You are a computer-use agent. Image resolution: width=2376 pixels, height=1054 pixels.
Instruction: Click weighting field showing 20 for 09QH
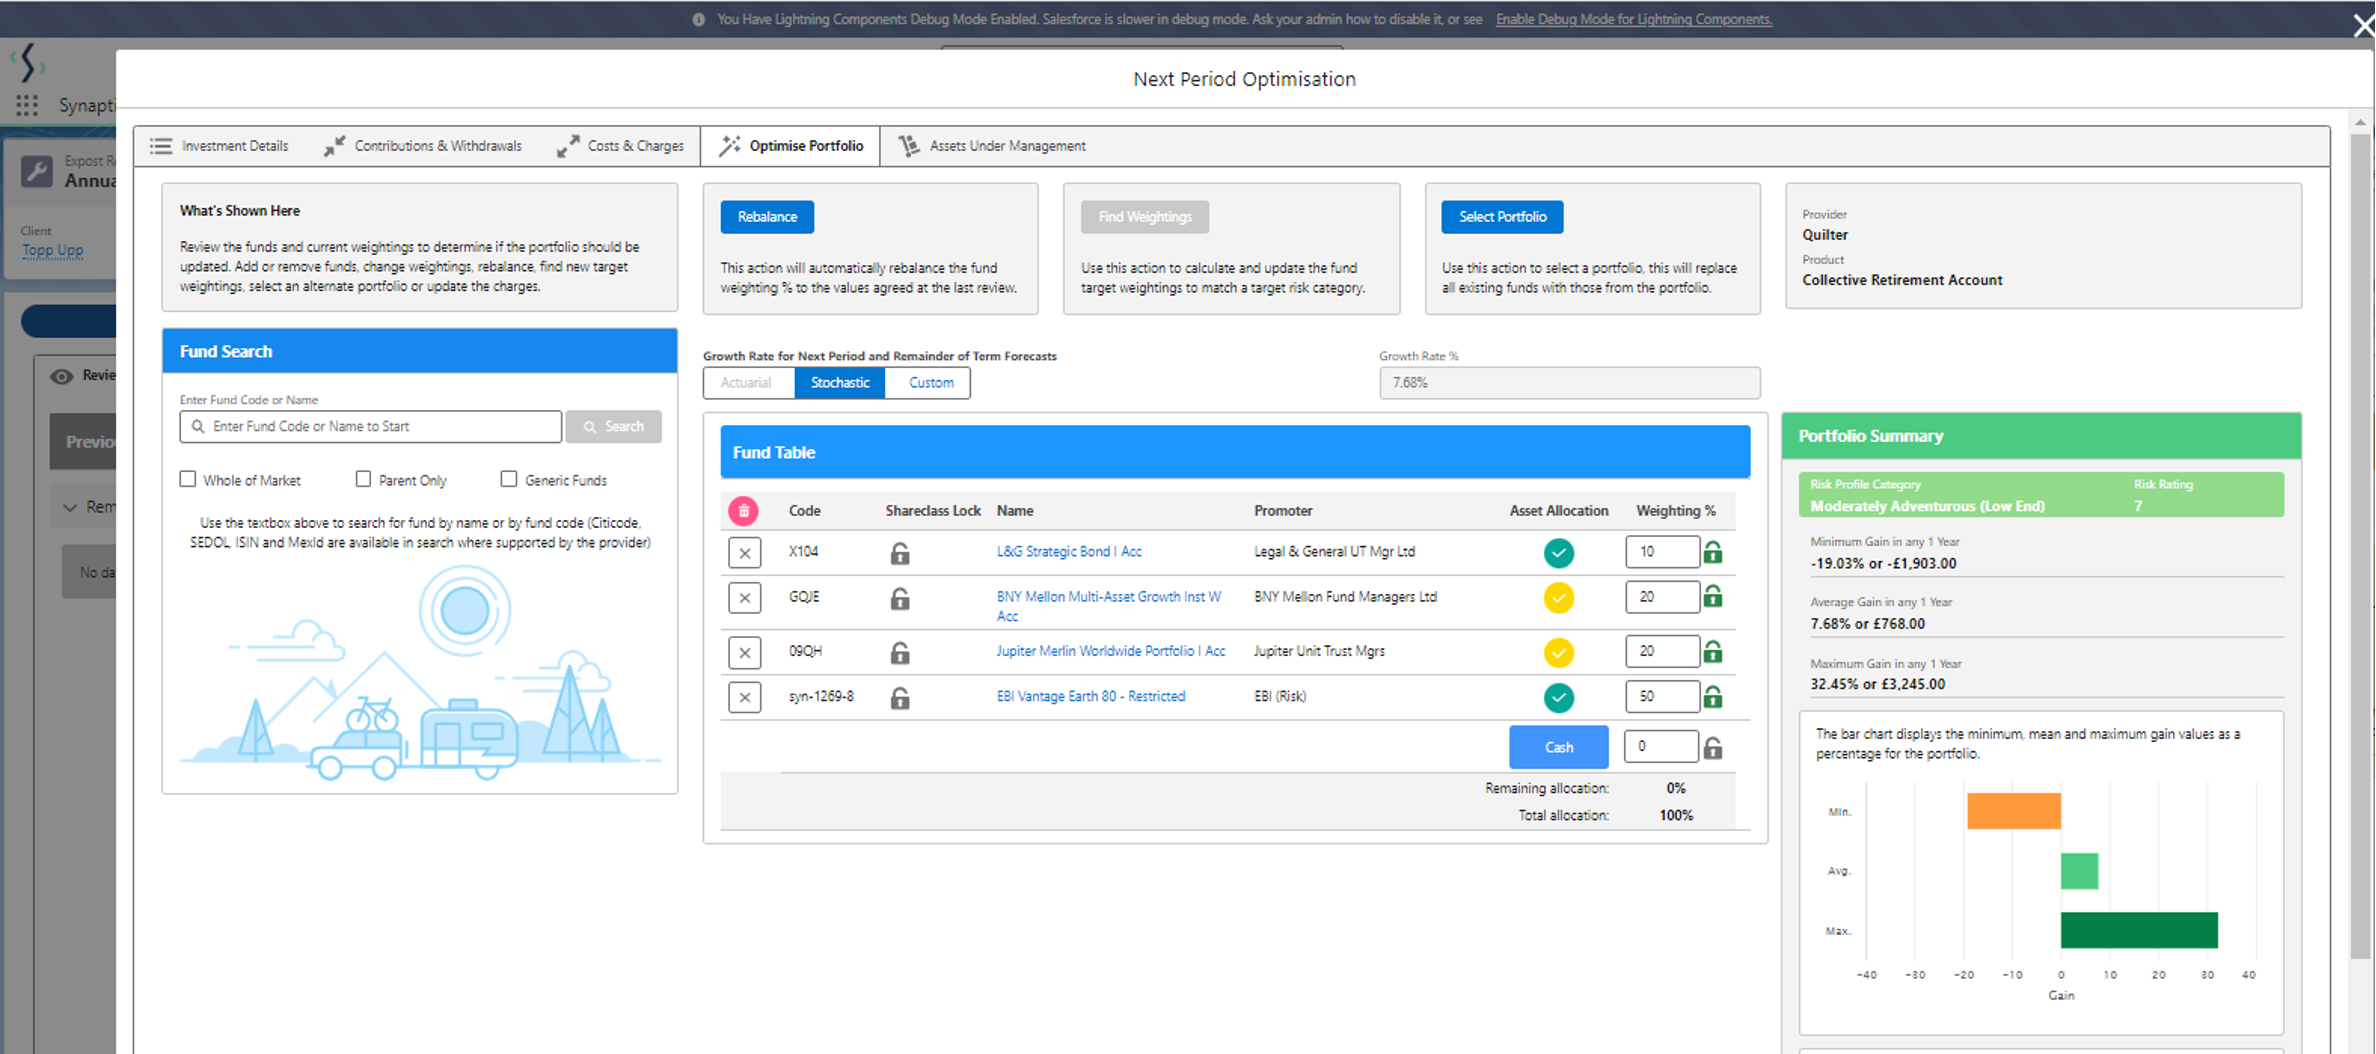pos(1661,652)
